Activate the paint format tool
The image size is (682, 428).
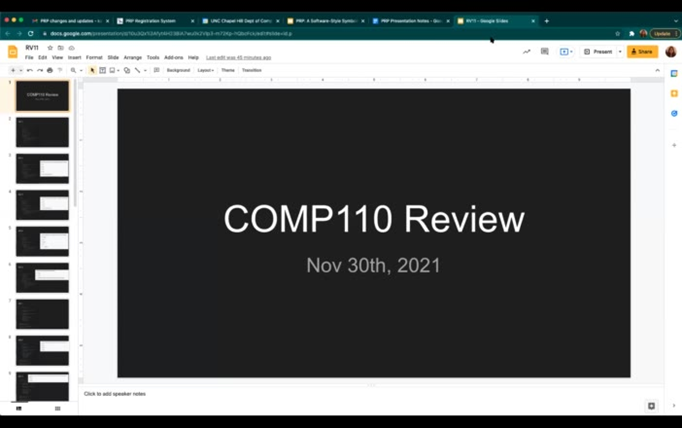(x=60, y=70)
